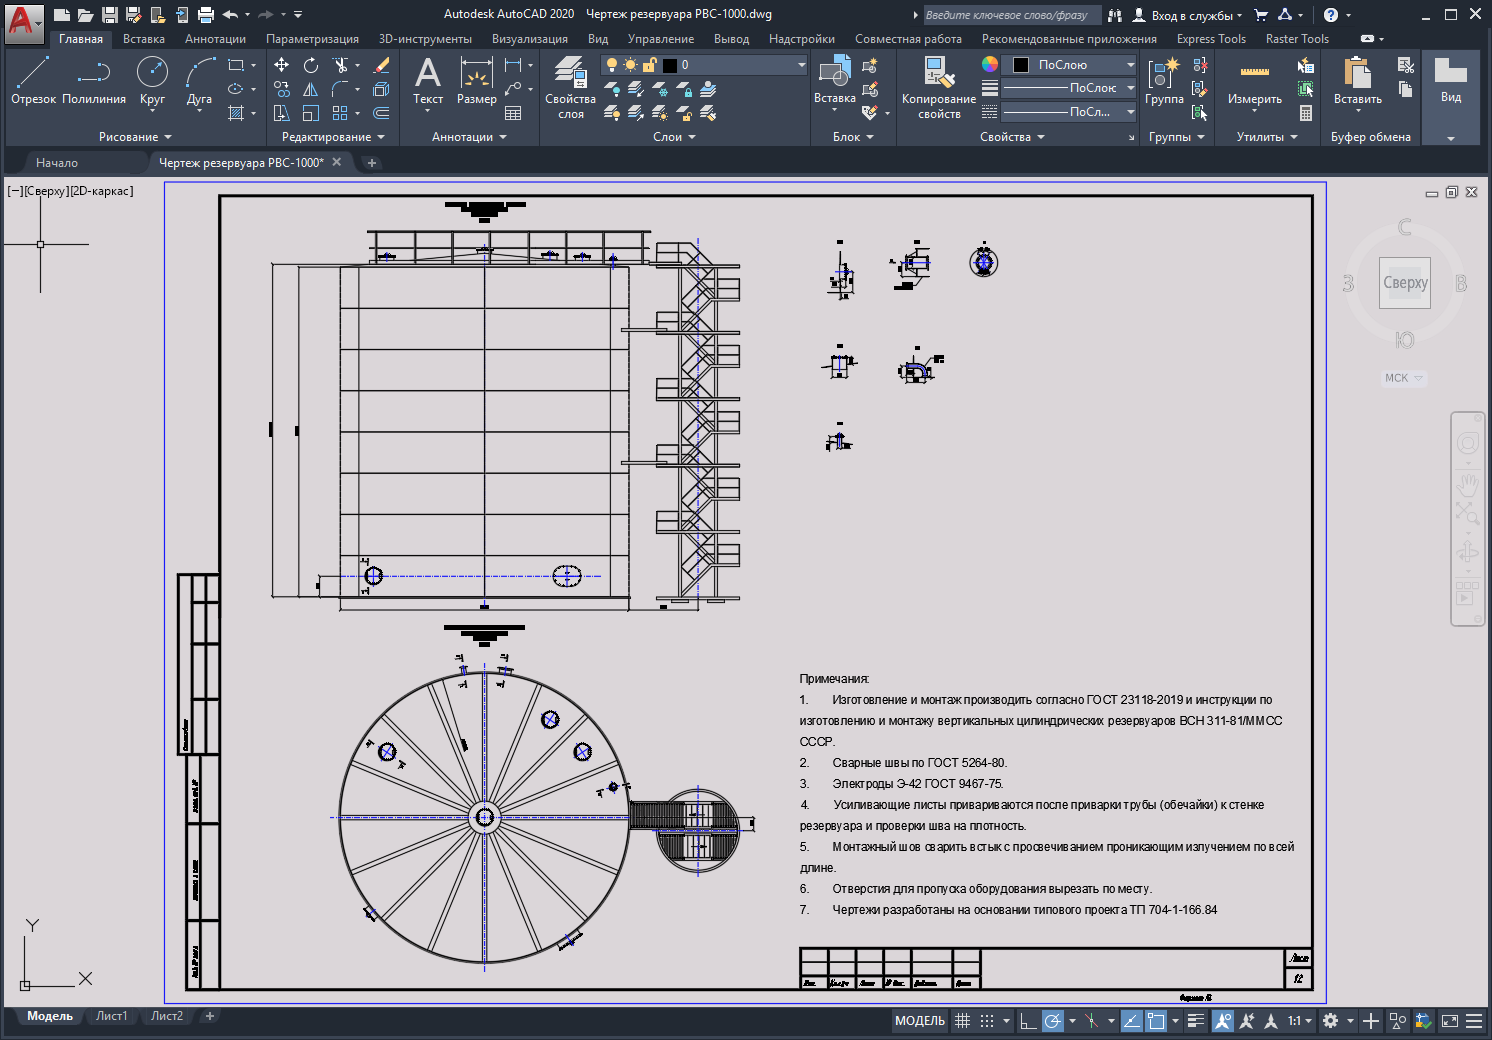Toggle polar tracking in status bar
Viewport: 1492px width, 1040px height.
[1052, 1021]
